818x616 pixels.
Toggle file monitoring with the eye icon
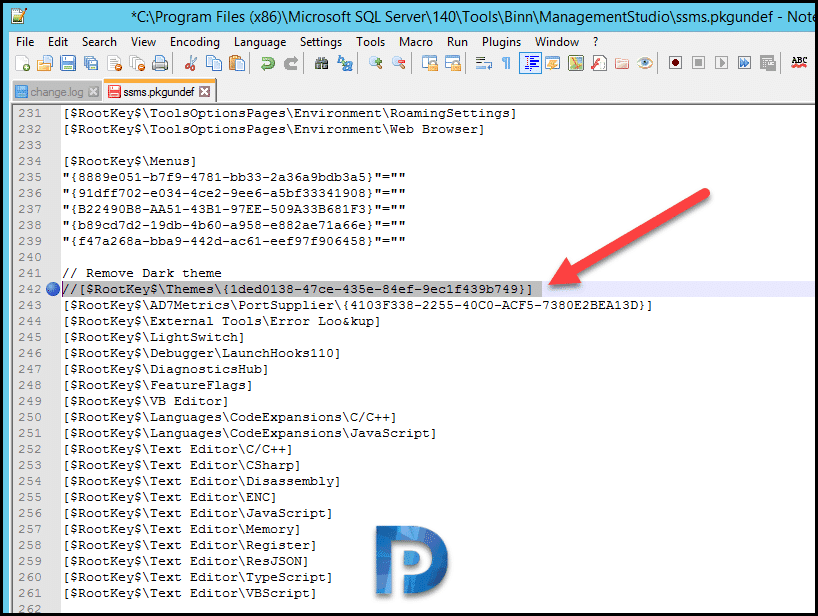tap(645, 63)
